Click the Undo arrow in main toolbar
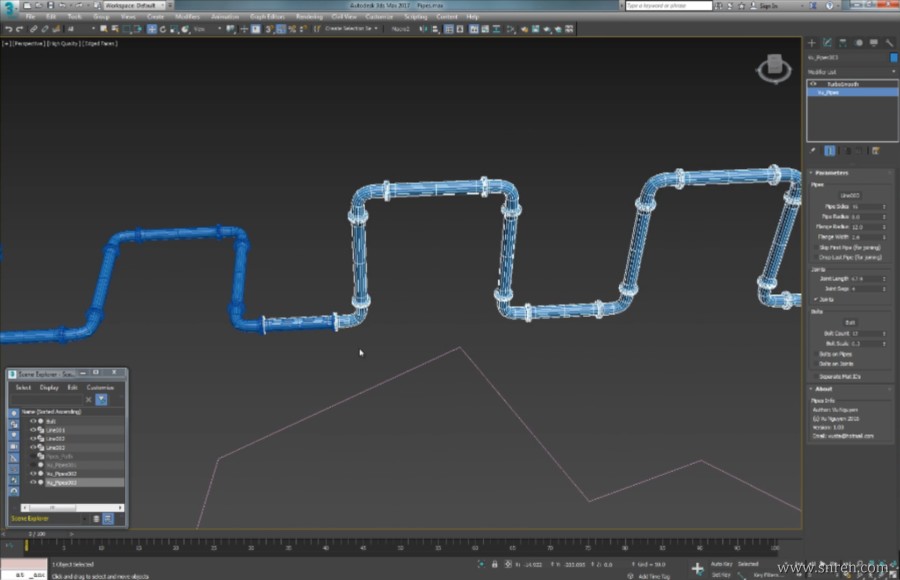The image size is (900, 580). pyautogui.click(x=9, y=29)
